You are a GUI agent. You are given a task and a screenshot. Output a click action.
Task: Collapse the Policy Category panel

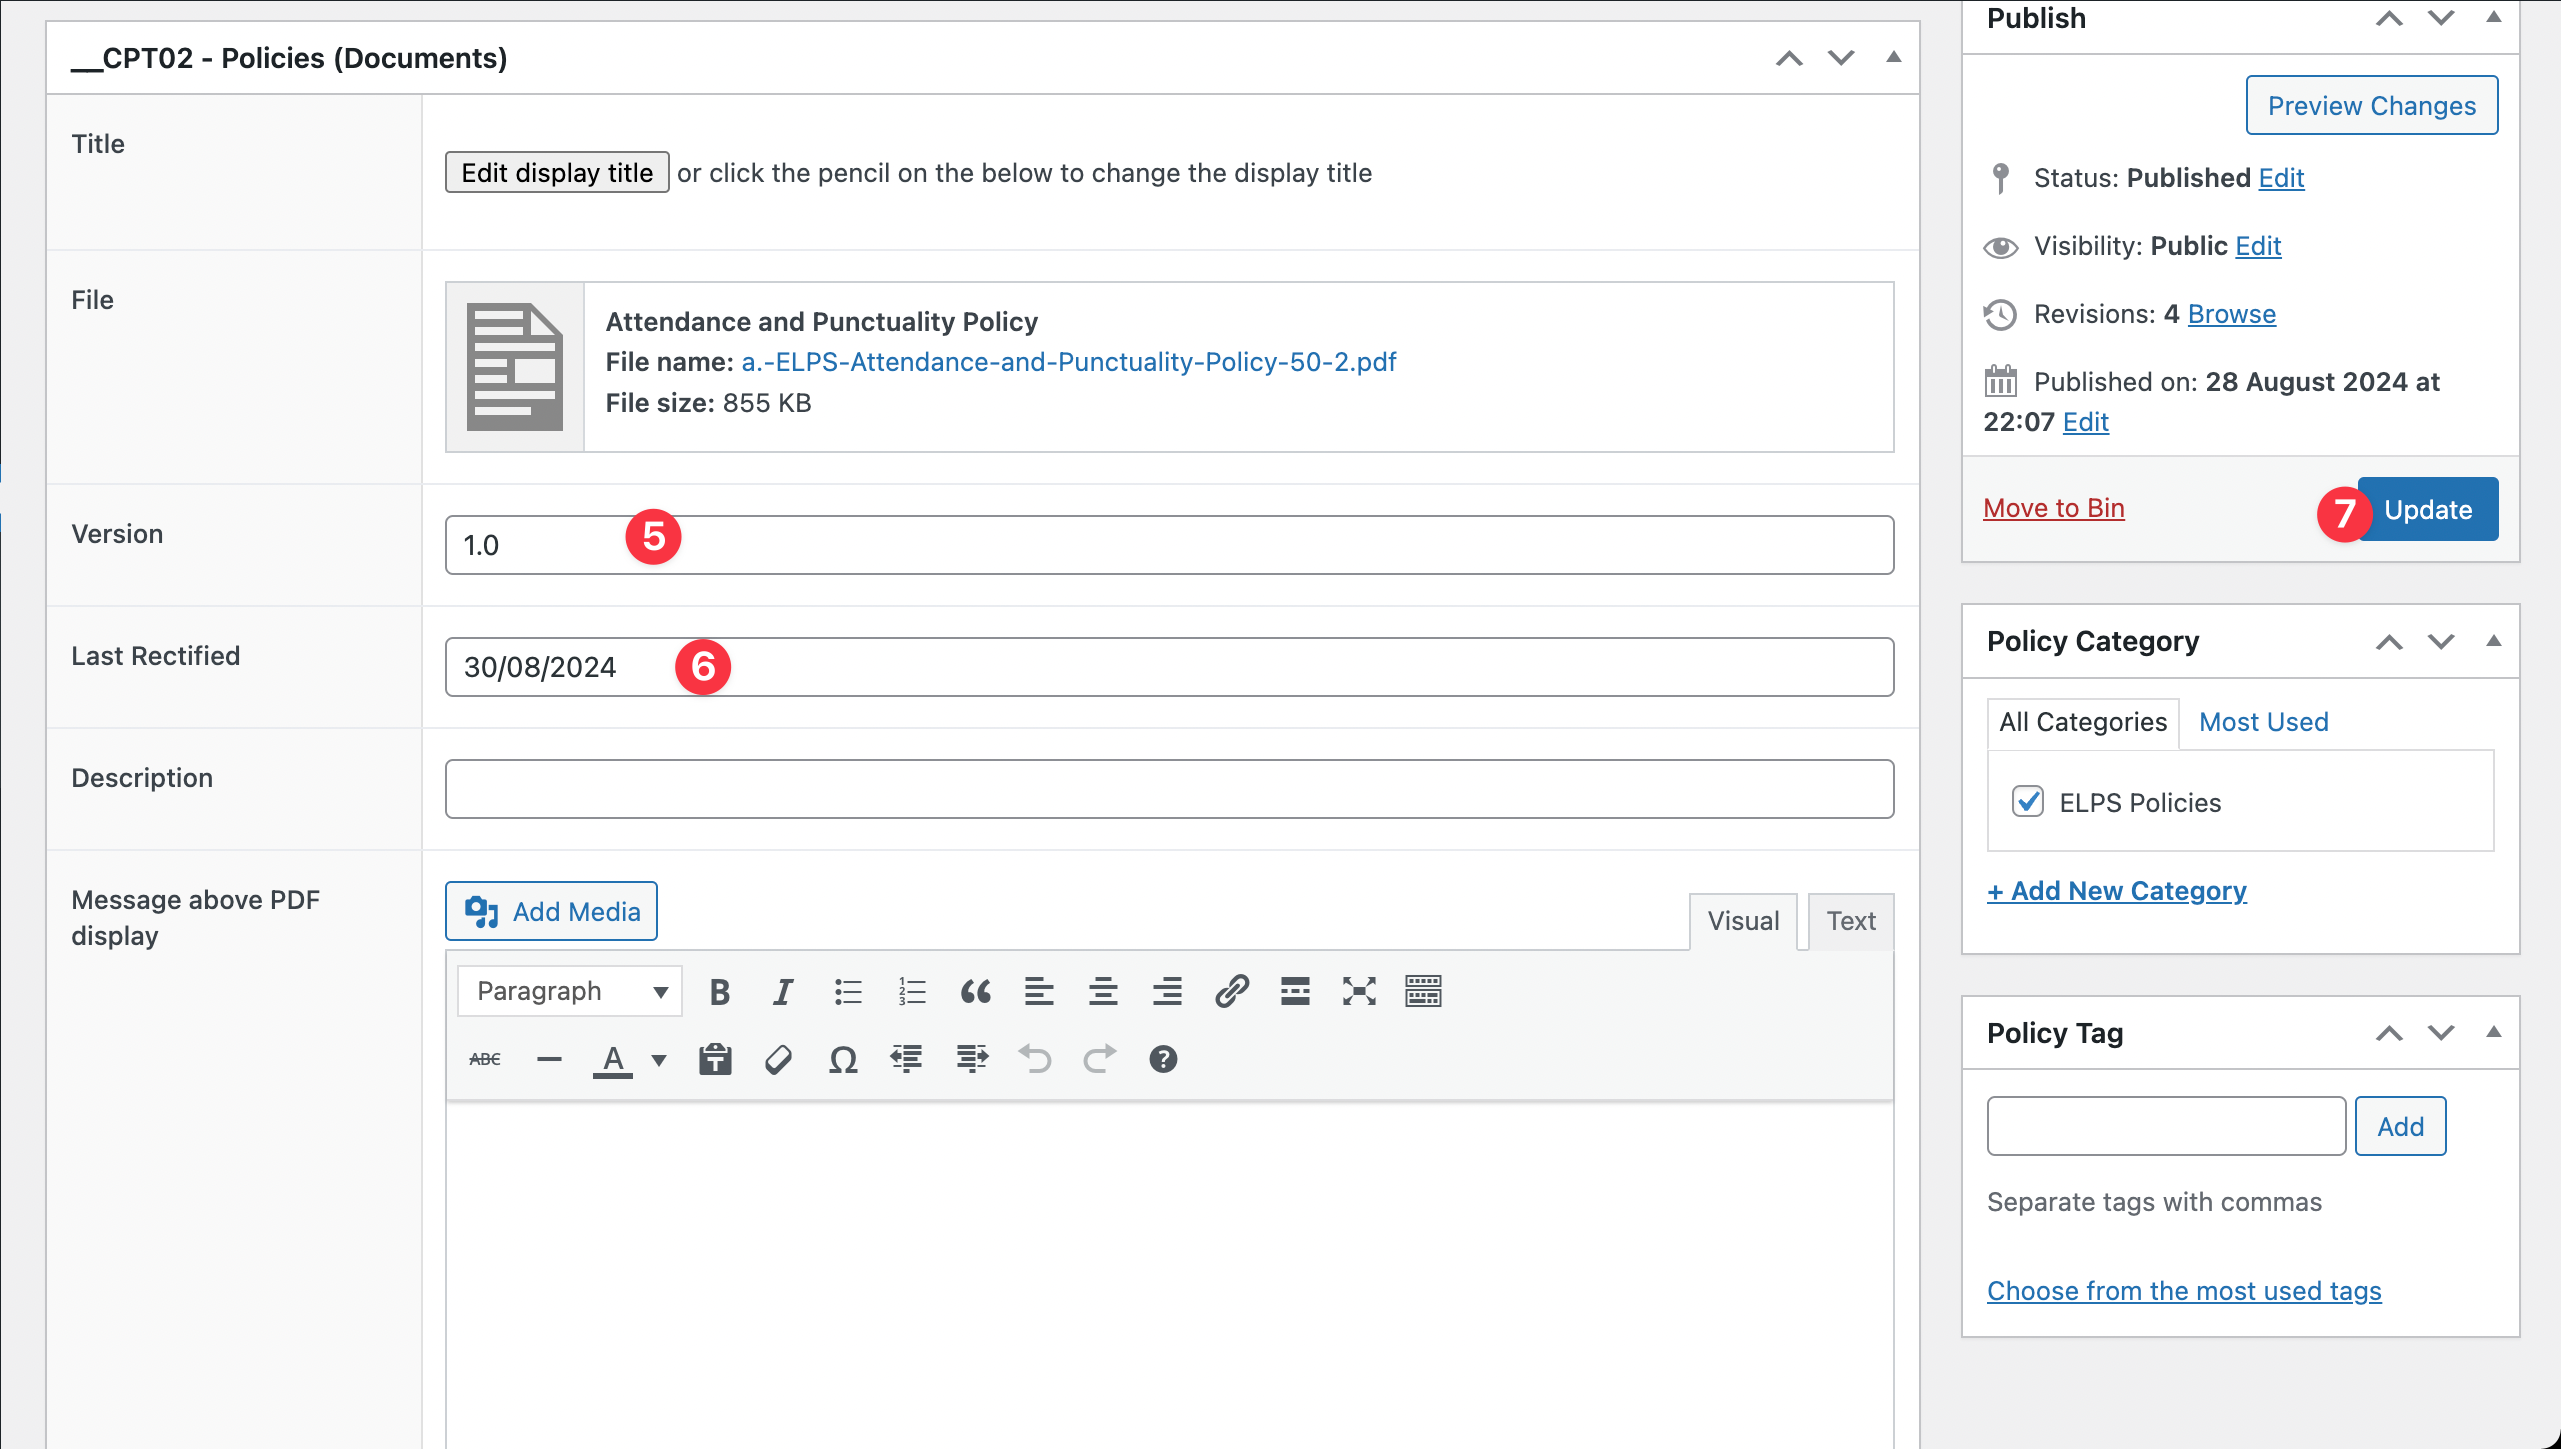(x=2493, y=641)
